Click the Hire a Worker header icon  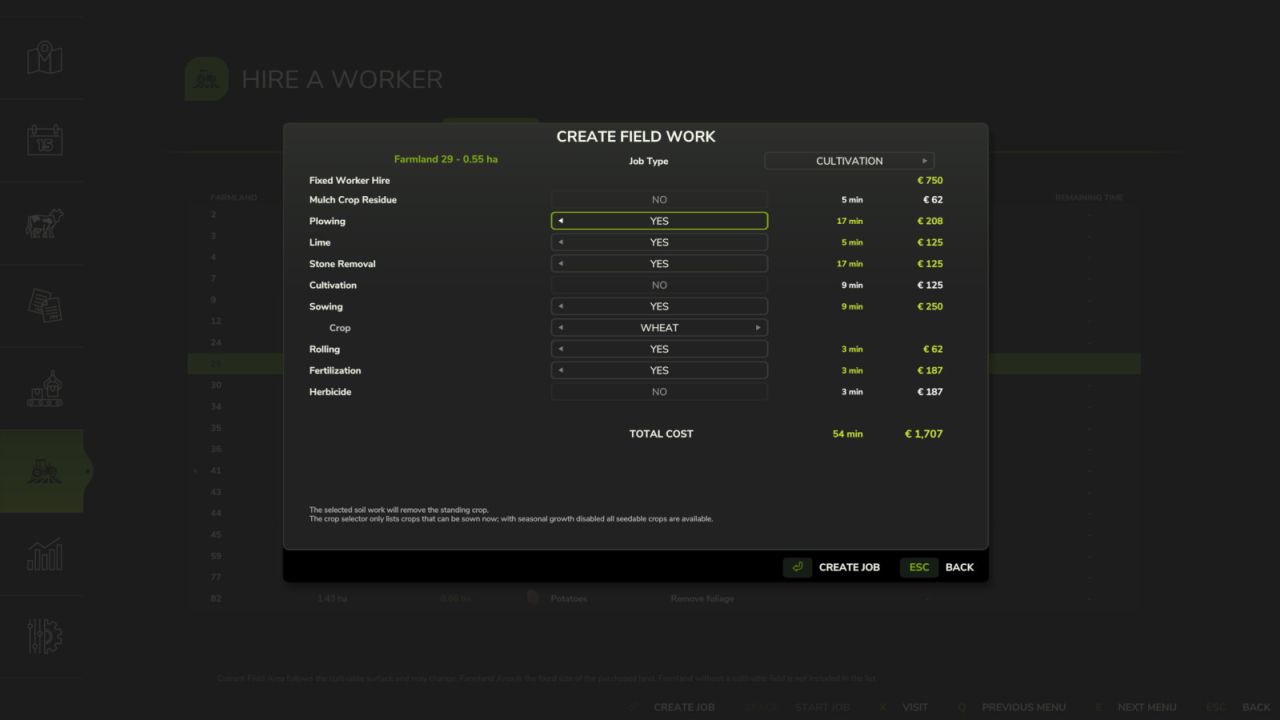coord(207,79)
